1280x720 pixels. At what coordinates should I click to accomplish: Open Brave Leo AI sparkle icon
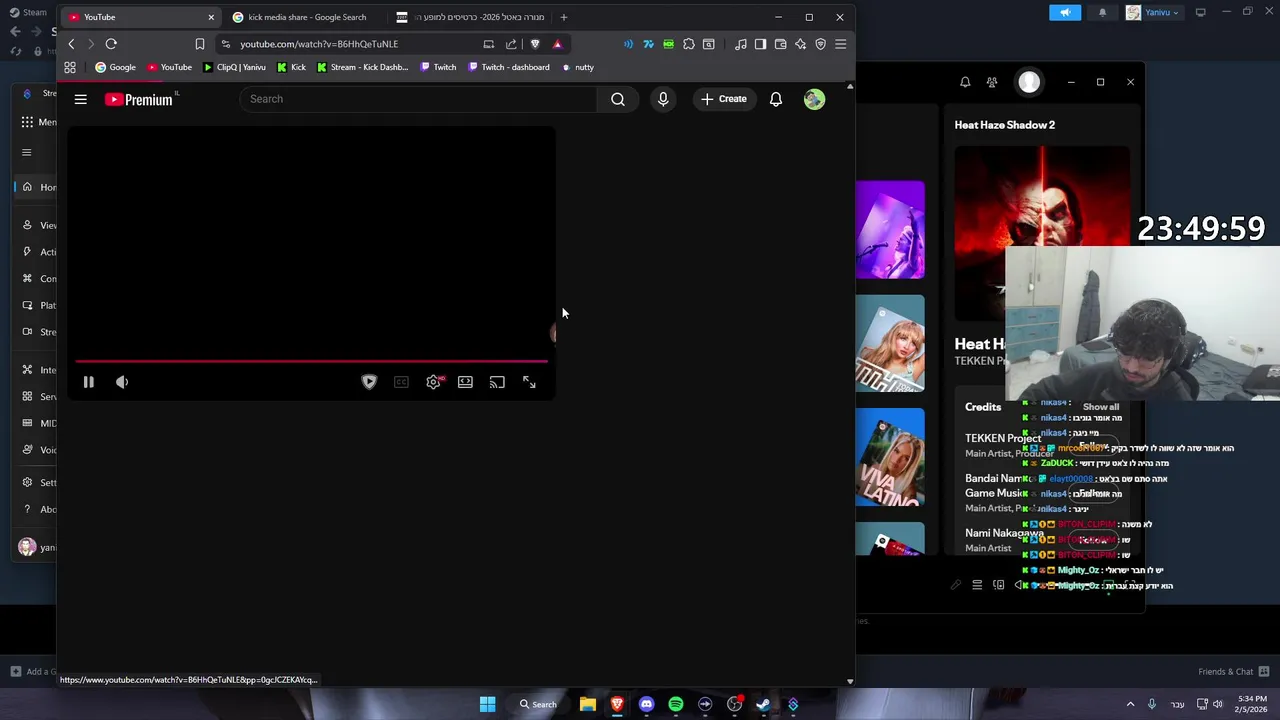800,44
